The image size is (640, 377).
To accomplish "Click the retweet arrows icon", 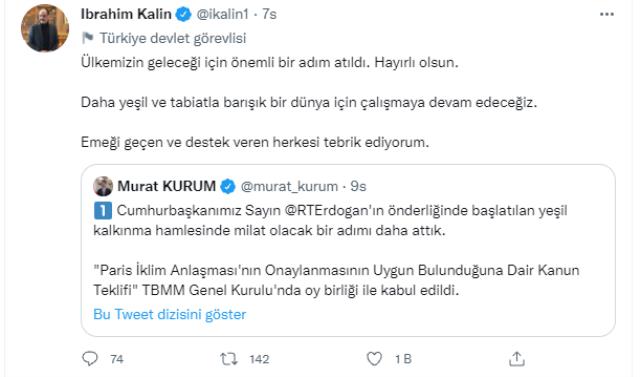I will pos(229,359).
